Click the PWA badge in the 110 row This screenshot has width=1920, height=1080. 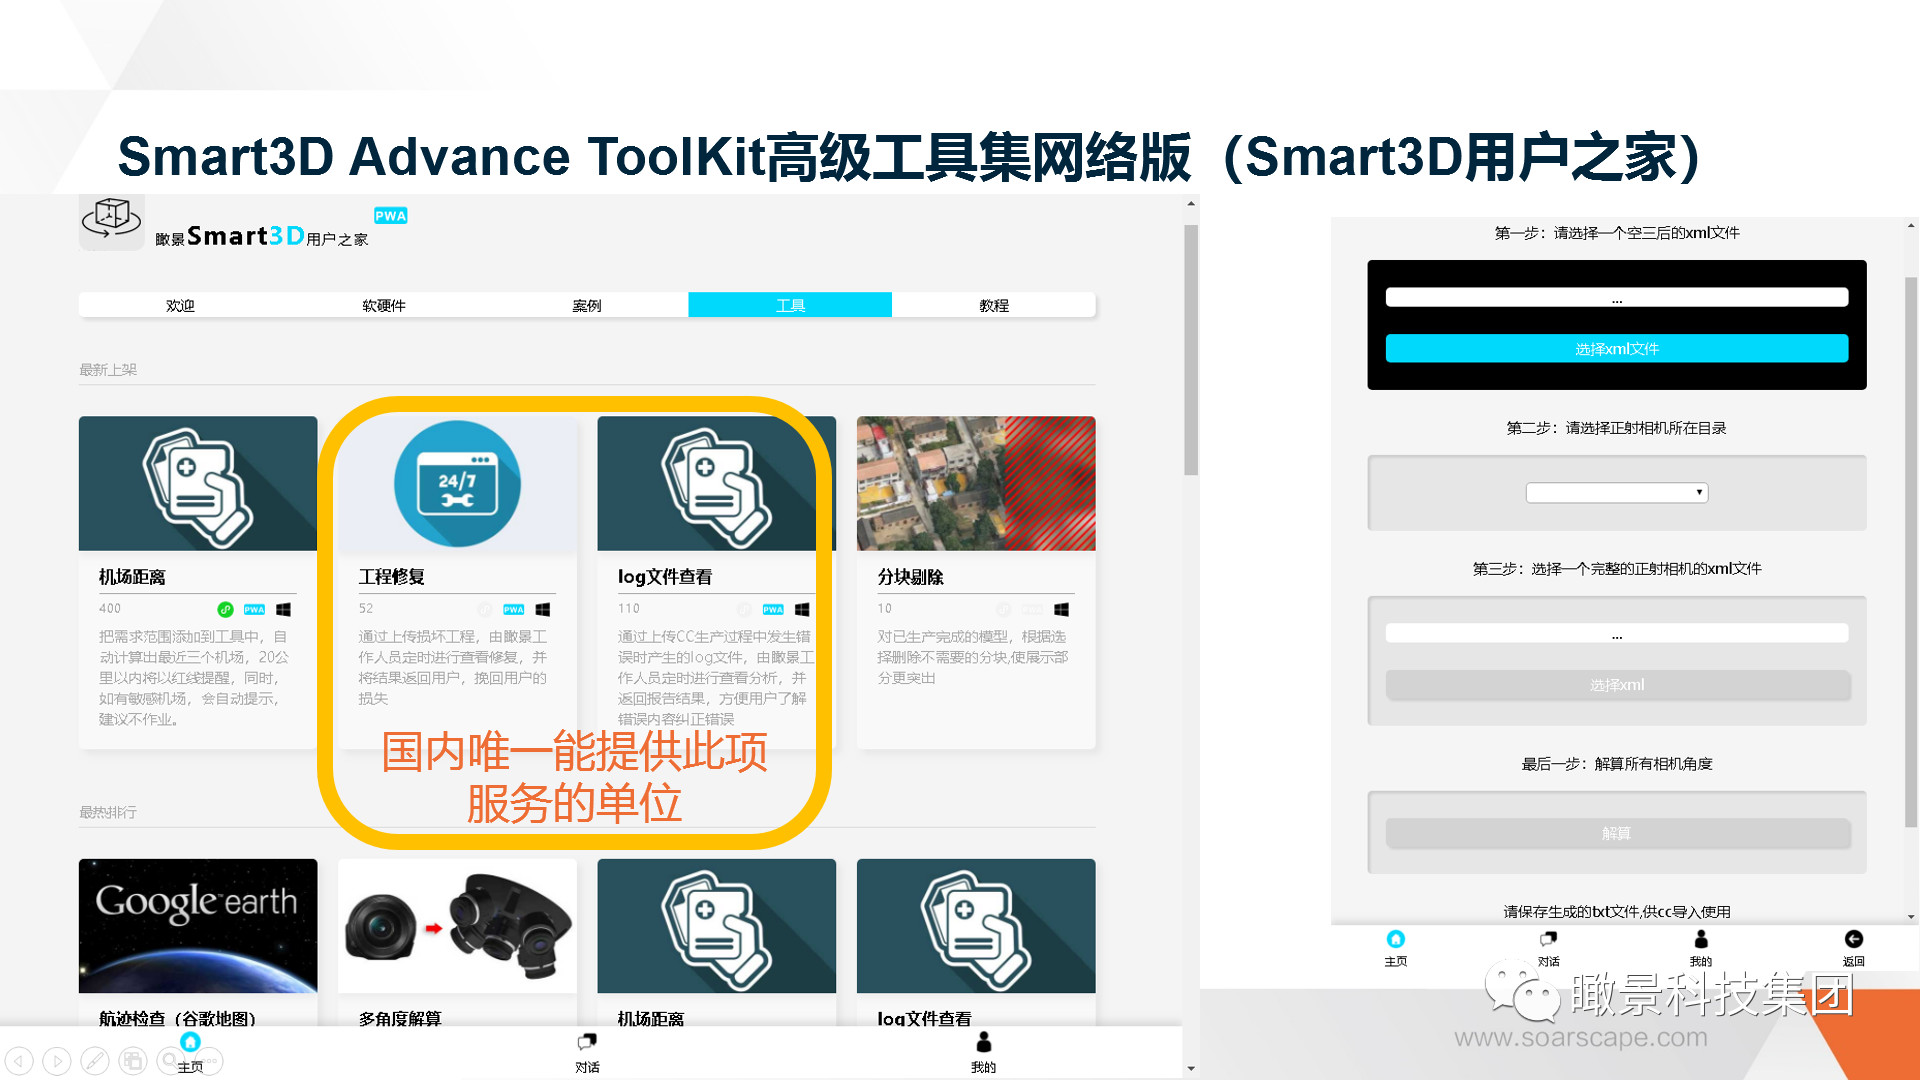point(773,609)
